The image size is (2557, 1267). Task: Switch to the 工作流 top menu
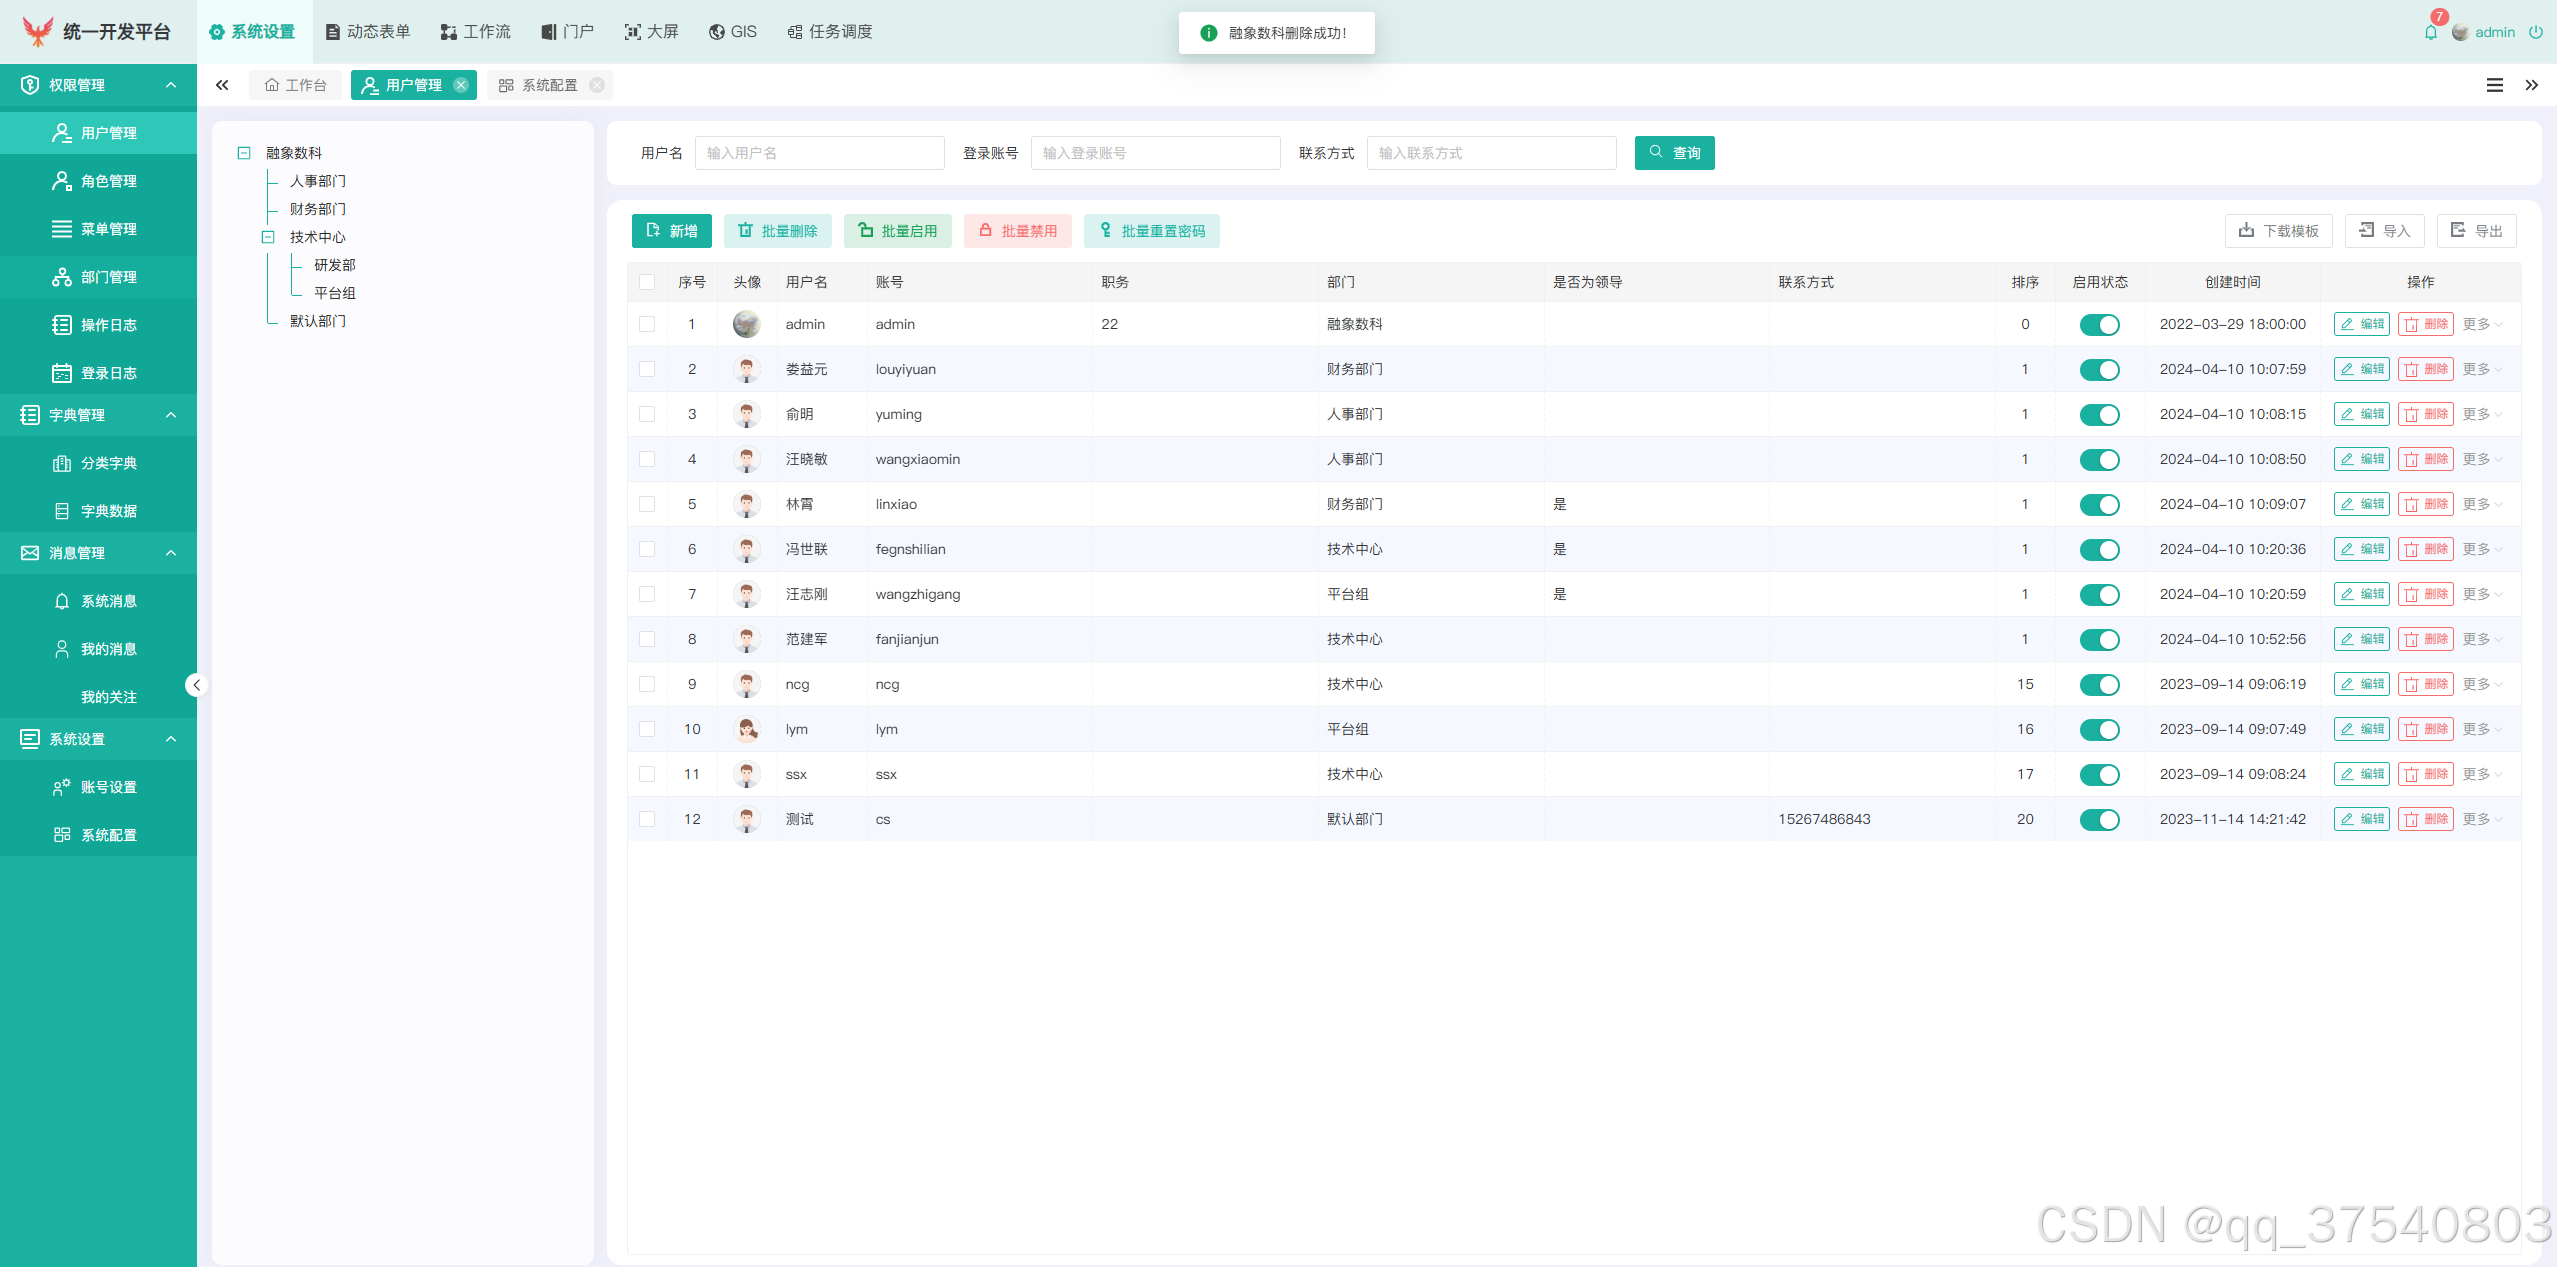pos(476,32)
